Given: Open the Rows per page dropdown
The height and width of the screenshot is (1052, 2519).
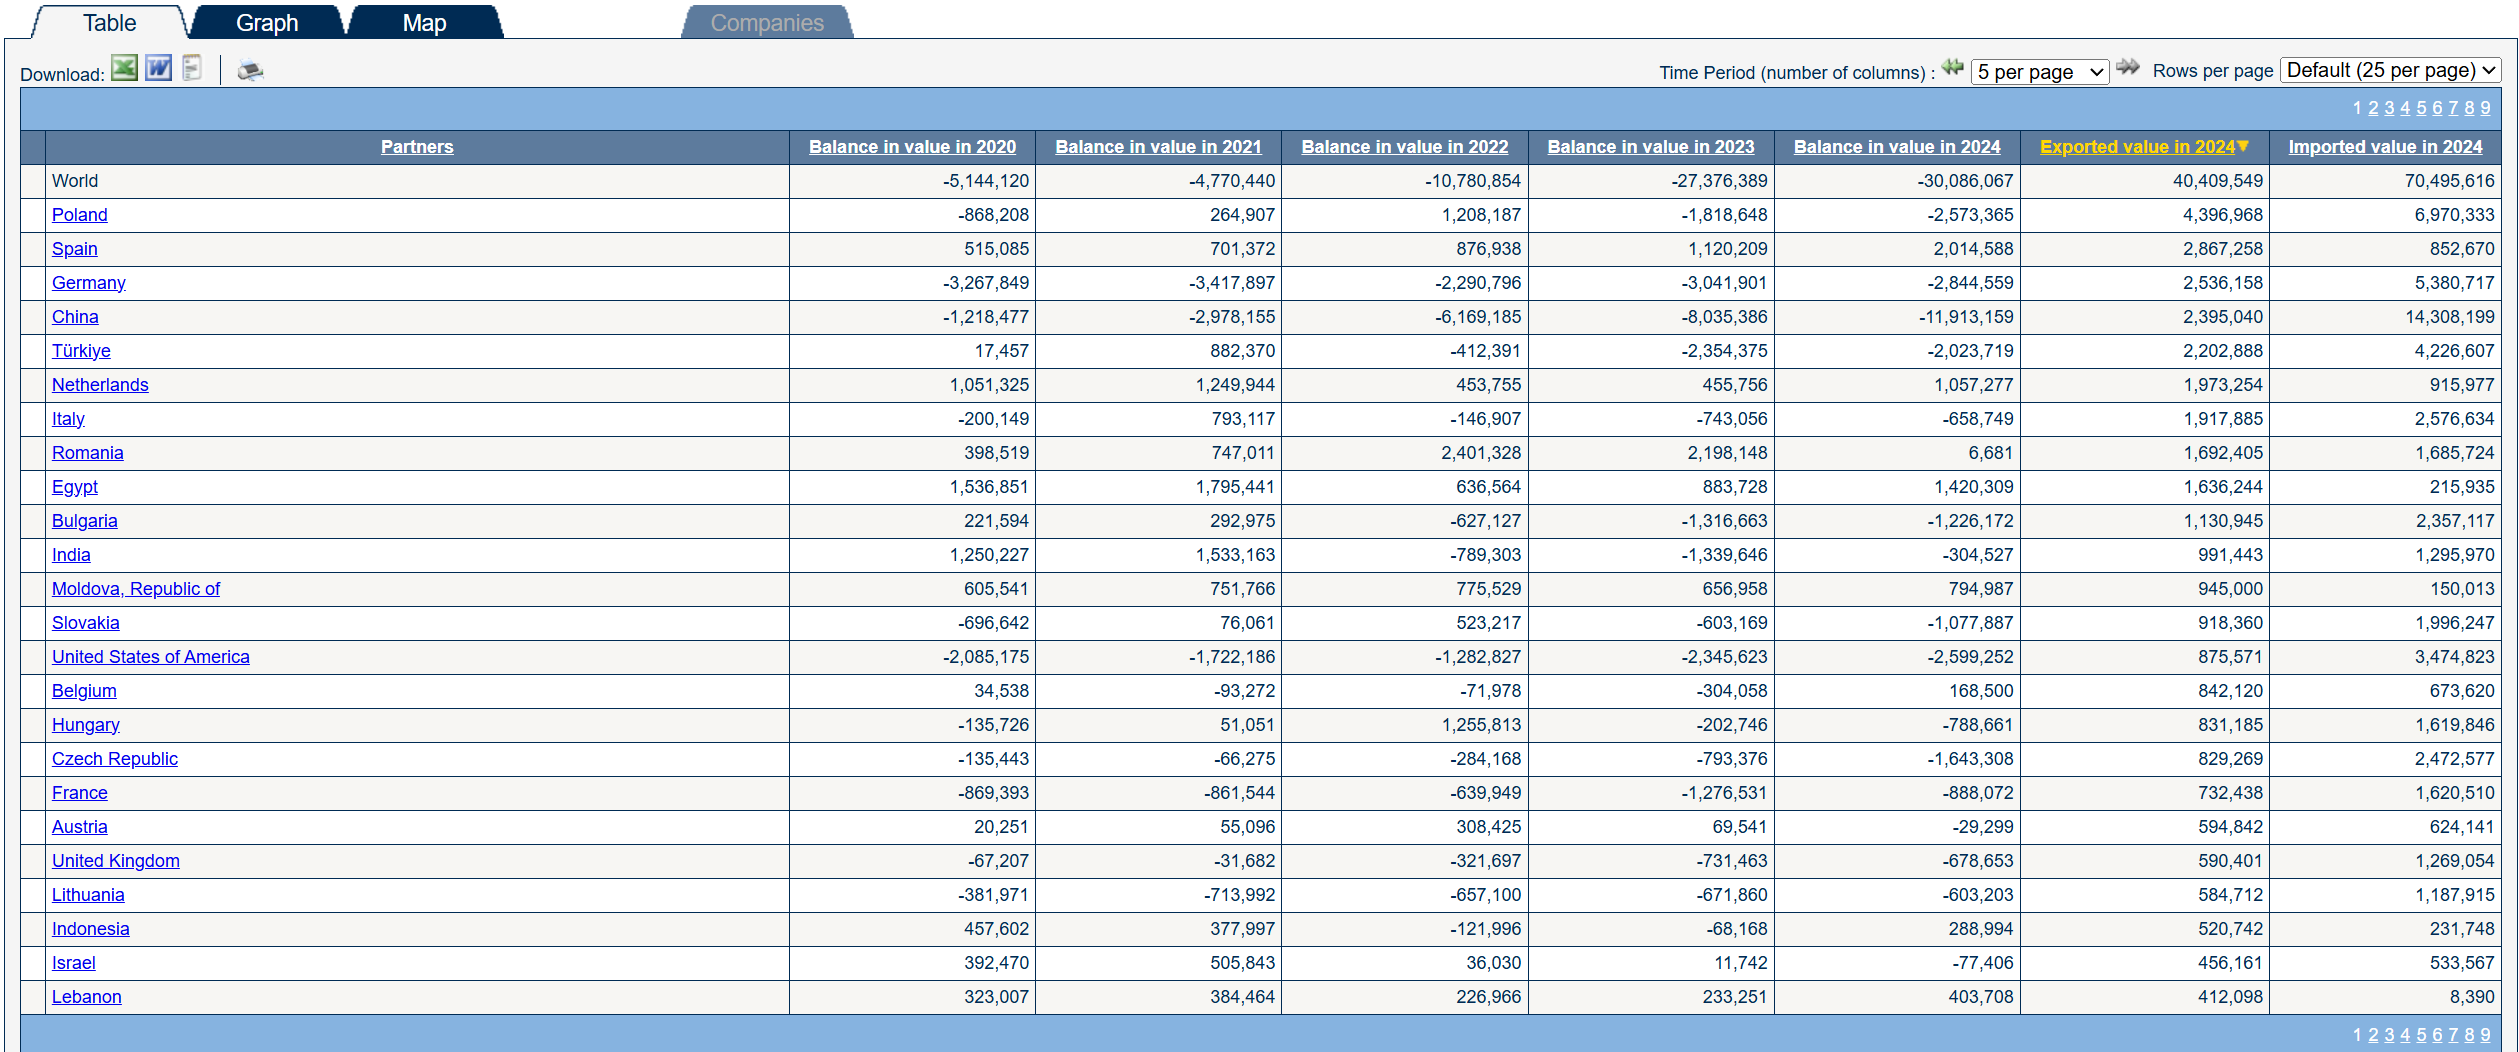Looking at the screenshot, I should [2390, 70].
